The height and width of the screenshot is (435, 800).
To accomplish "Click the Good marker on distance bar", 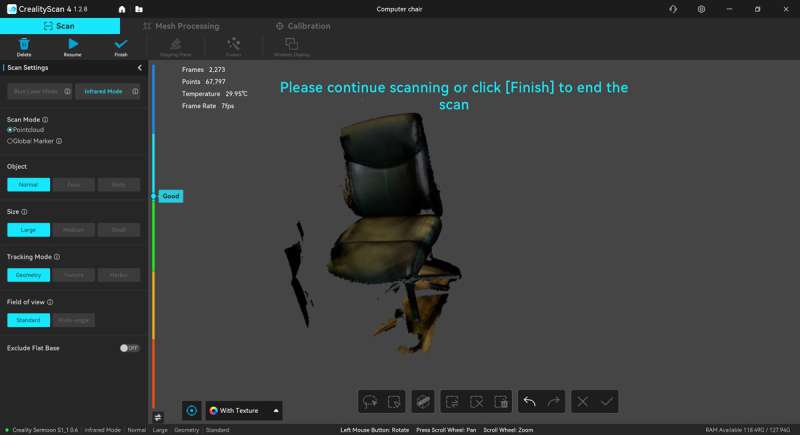I will [170, 196].
